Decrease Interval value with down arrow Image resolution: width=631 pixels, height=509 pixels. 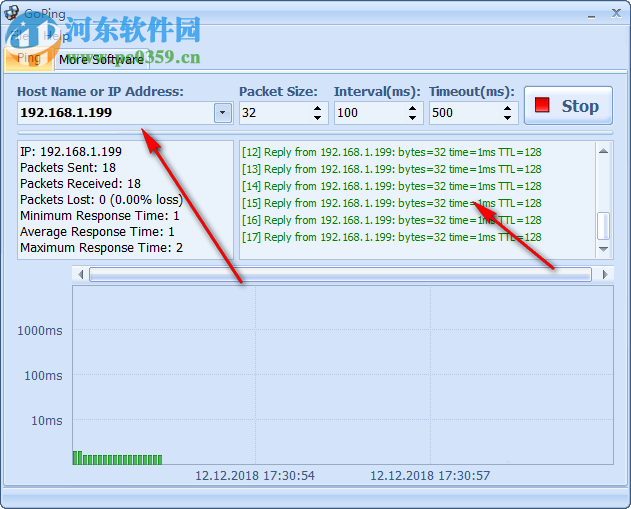tap(412, 118)
